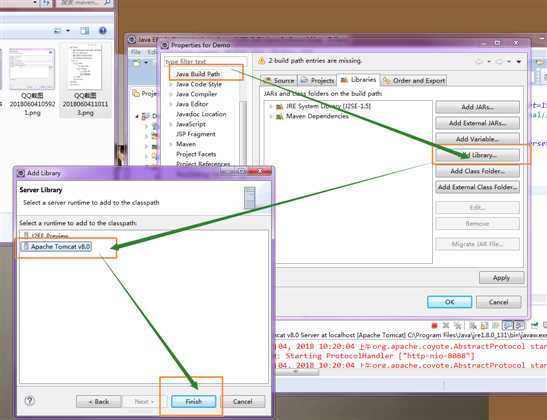The height and width of the screenshot is (420, 547).
Task: Click the Add Library... button
Action: pos(477,155)
